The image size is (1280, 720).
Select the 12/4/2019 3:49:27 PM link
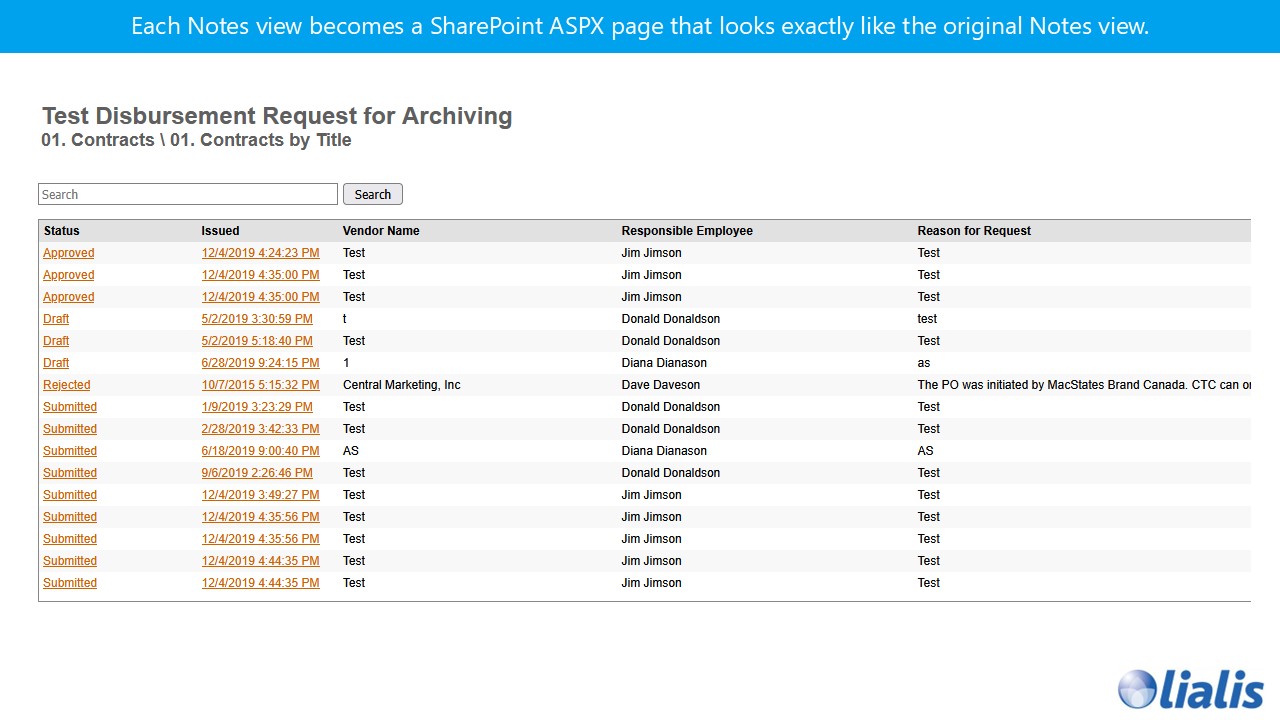[x=260, y=495]
